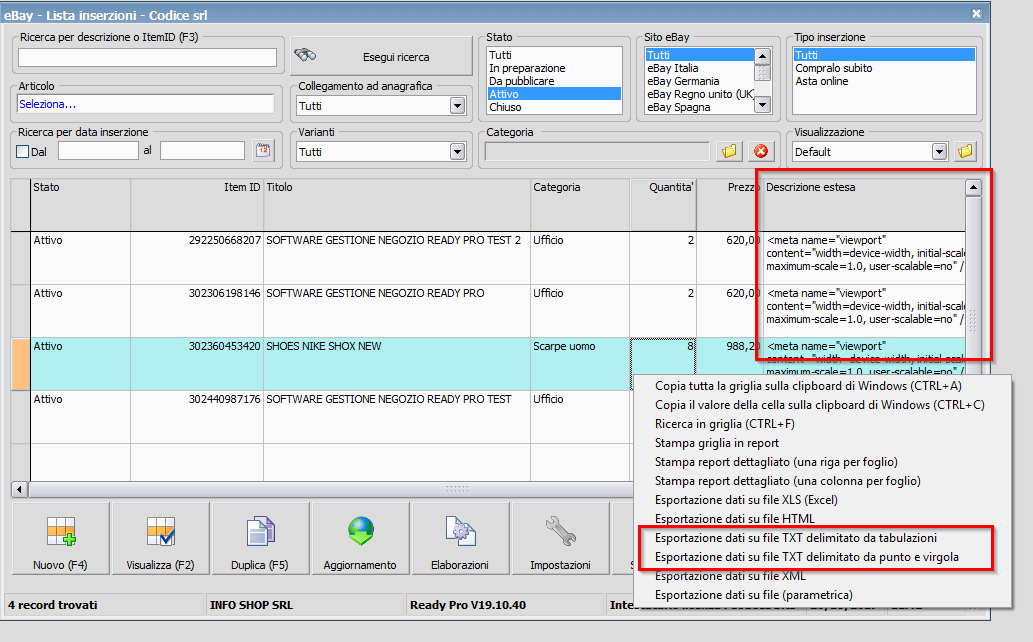Expand the Collegamento ad anagrafica dropdown

coord(457,105)
